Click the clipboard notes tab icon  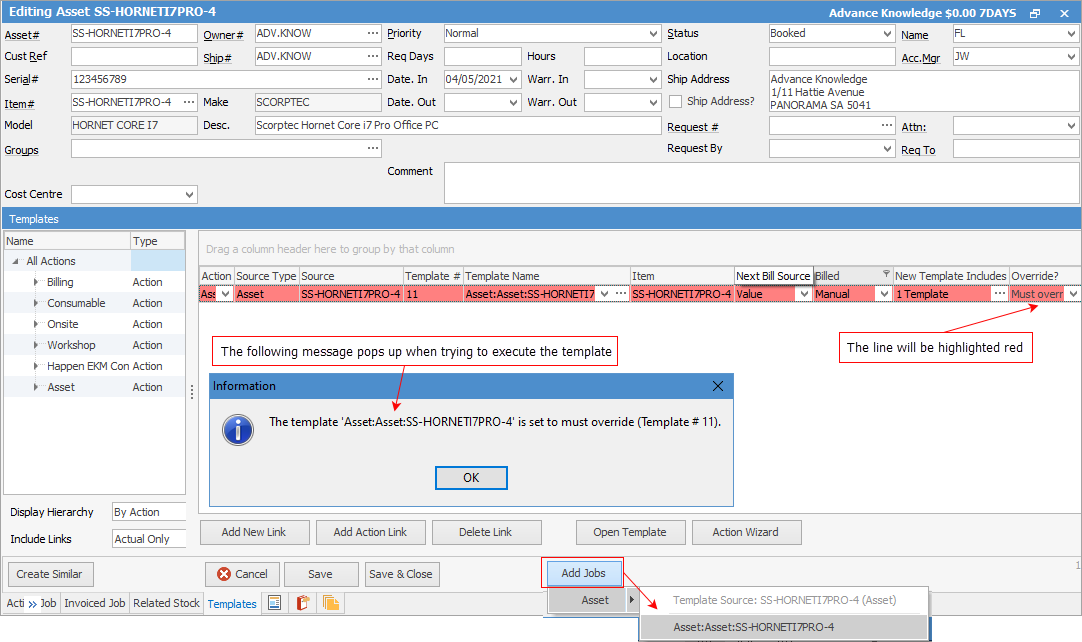(302, 603)
